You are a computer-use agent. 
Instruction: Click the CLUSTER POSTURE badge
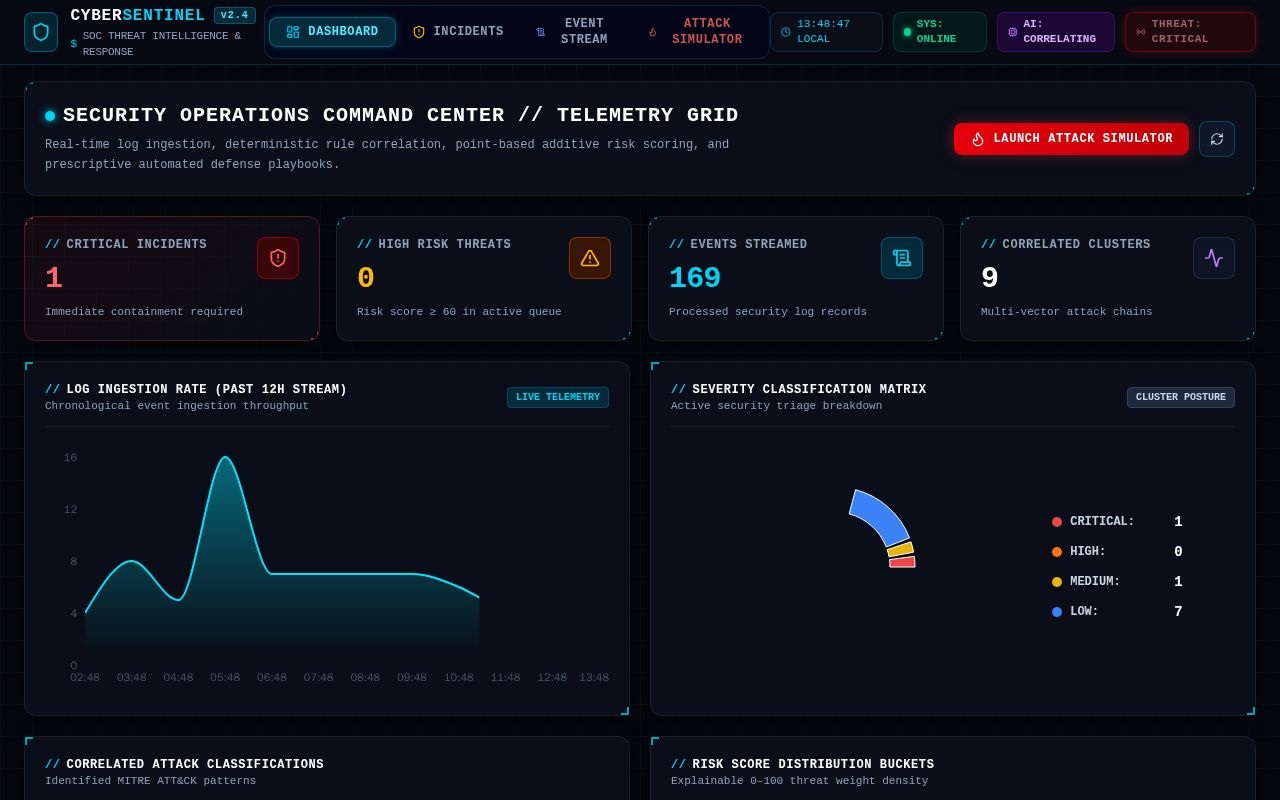pyautogui.click(x=1181, y=397)
